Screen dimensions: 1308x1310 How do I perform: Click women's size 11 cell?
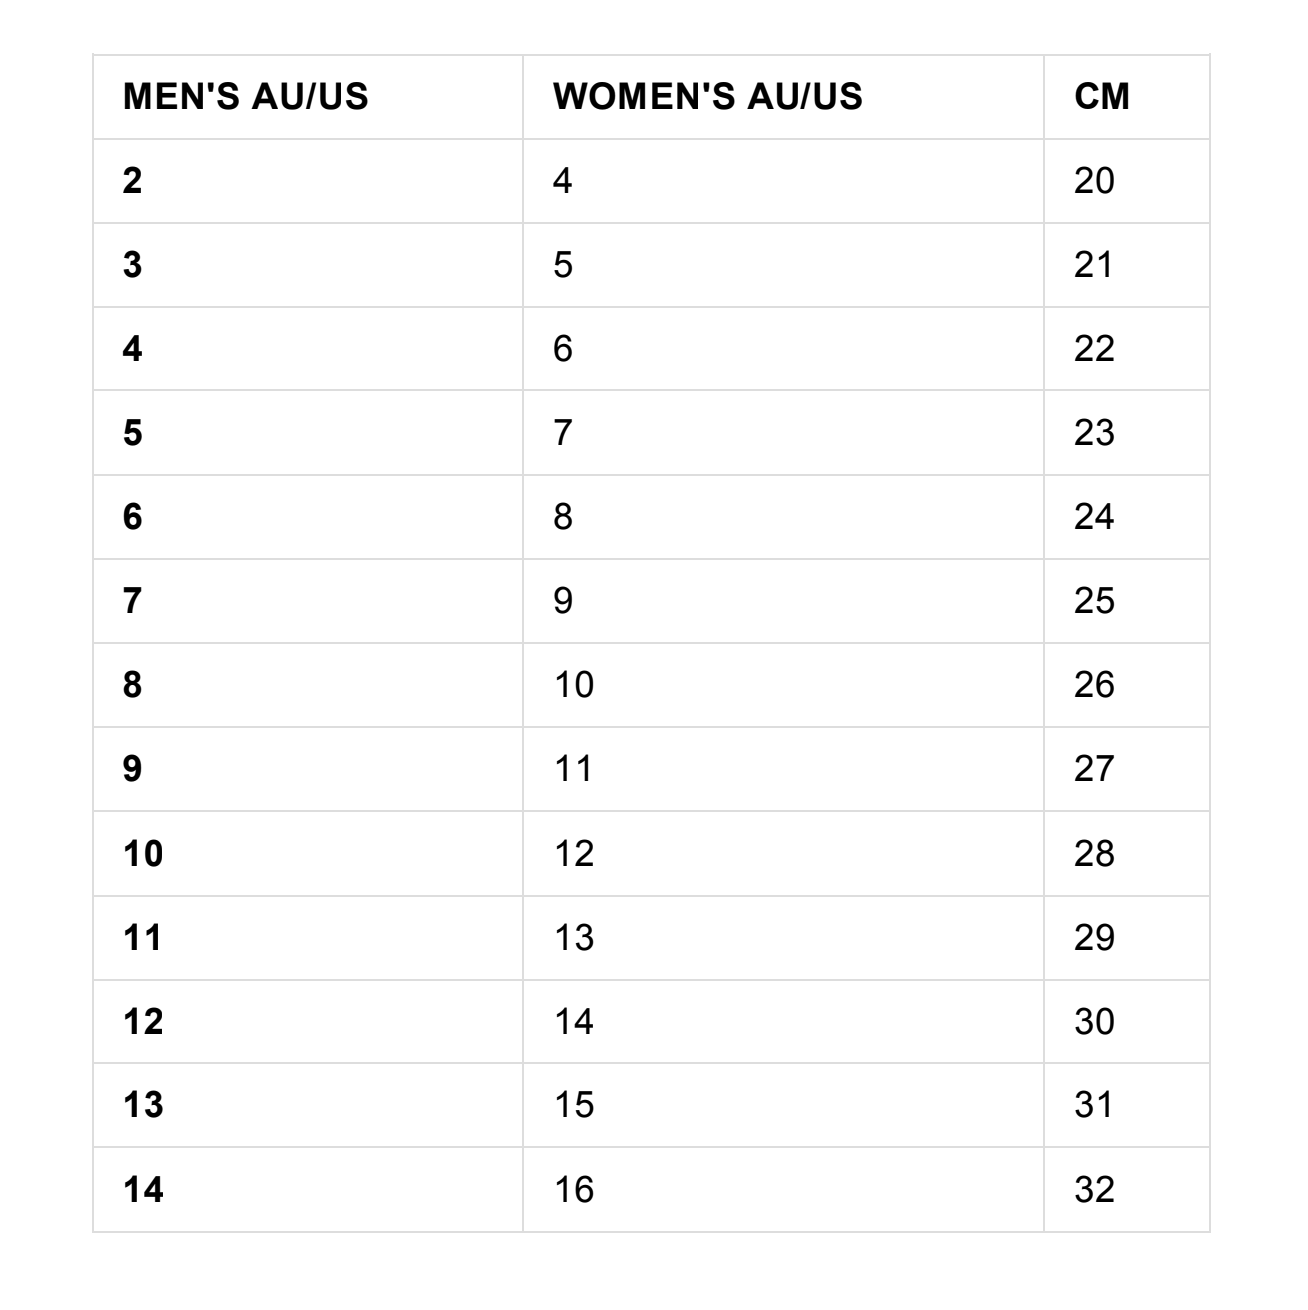(x=574, y=769)
